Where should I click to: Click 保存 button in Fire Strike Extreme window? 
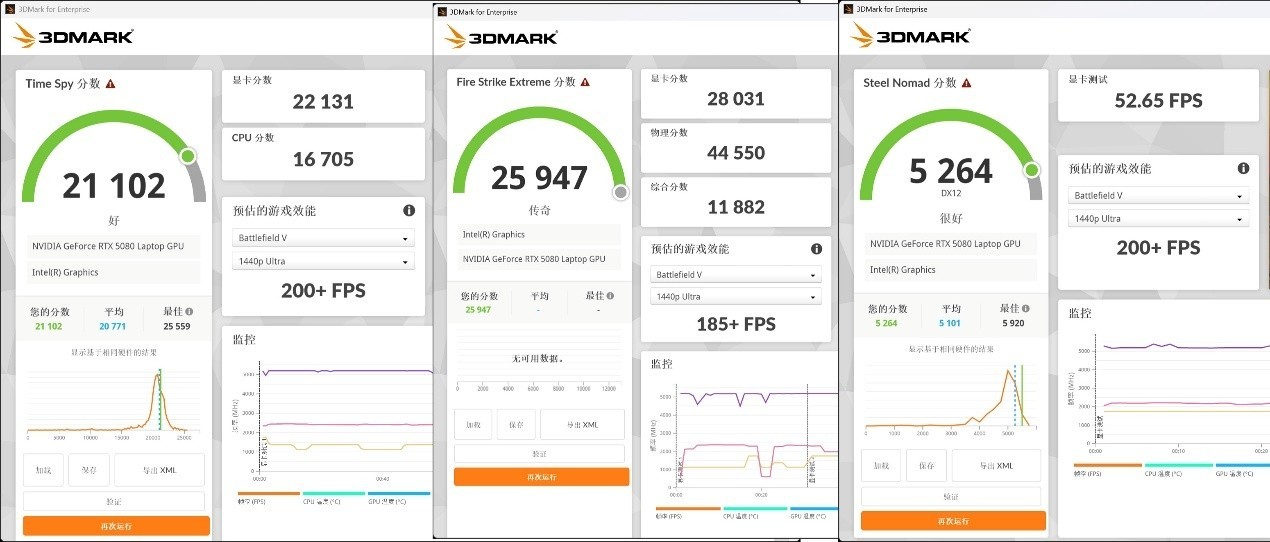[516, 425]
